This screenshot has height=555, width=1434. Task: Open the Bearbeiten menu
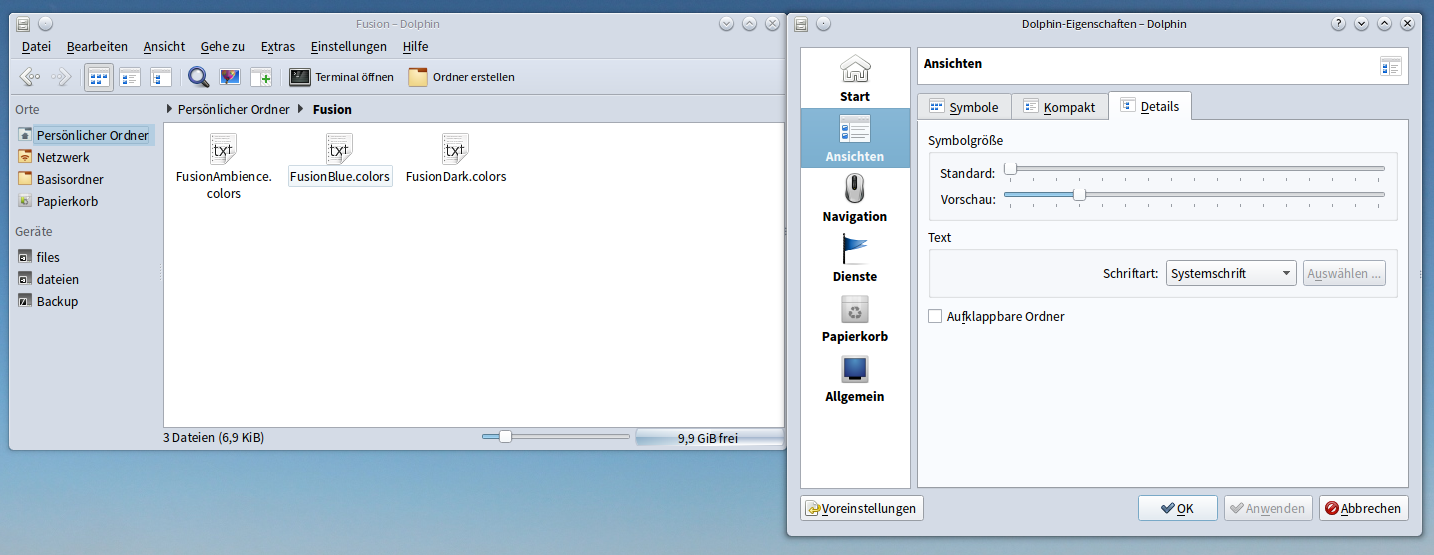97,46
